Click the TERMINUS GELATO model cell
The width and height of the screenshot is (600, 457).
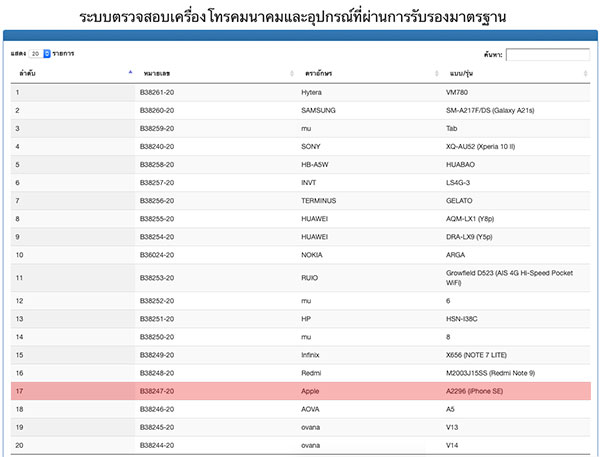461,200
